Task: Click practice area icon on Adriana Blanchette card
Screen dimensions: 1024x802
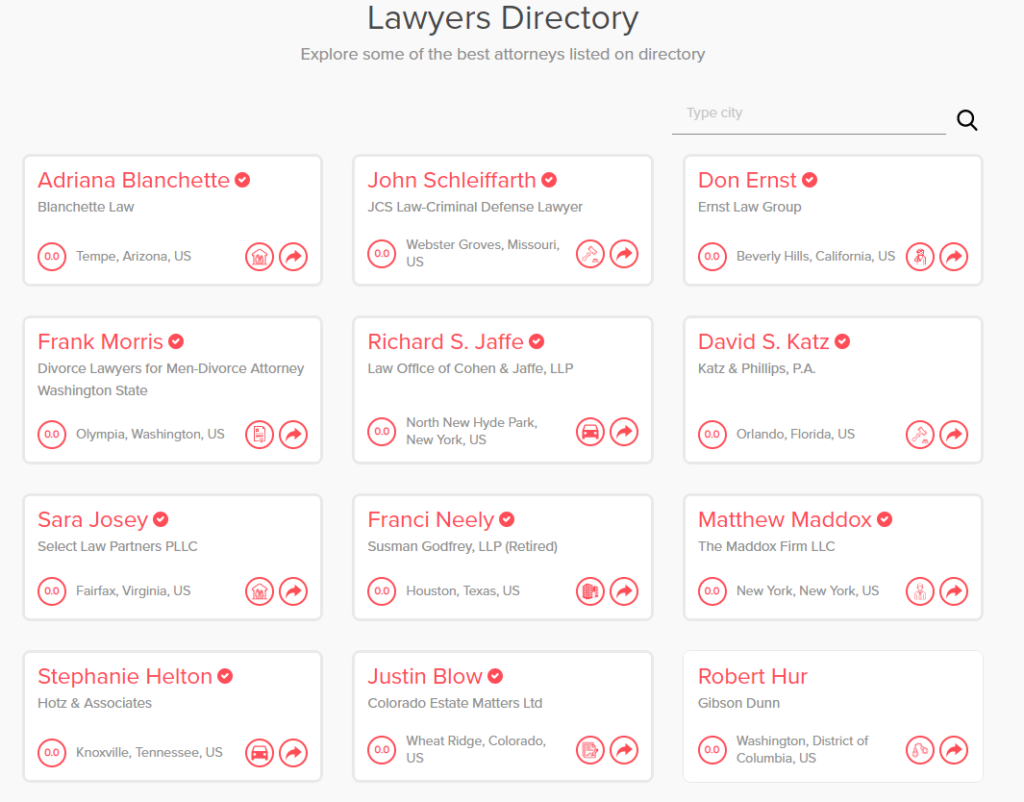Action: point(259,257)
